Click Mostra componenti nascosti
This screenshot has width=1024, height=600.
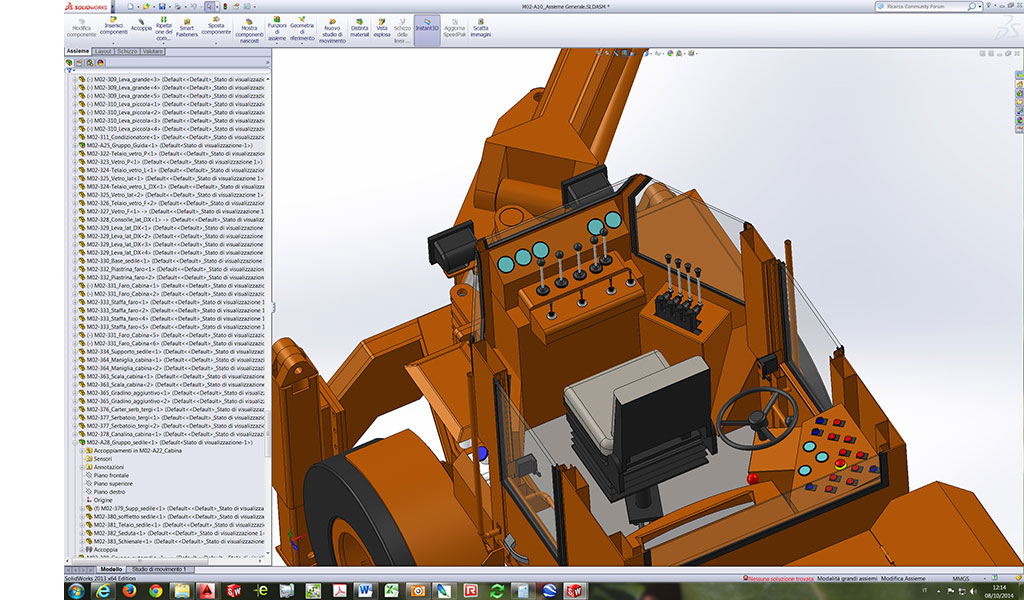[249, 30]
